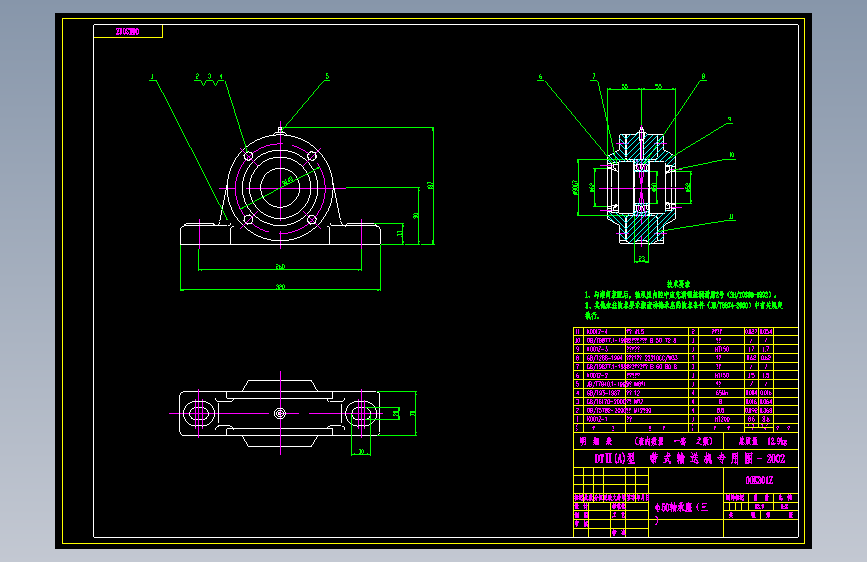Click HT200 material in parts list row 1
The height and width of the screenshot is (562, 867).
point(722,419)
